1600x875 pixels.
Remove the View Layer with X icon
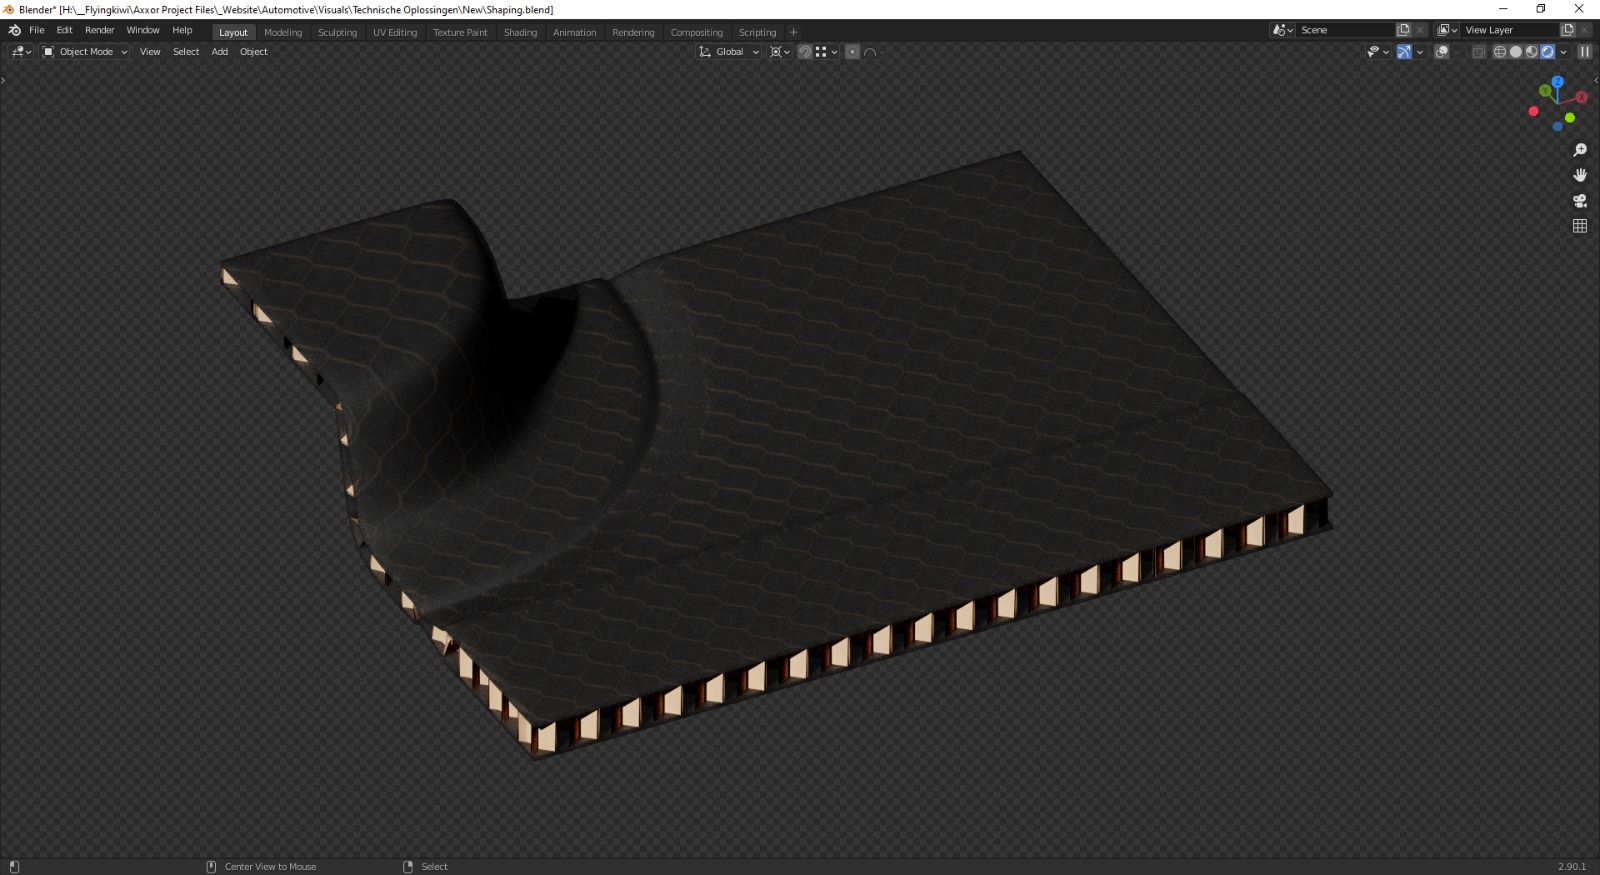coord(1584,30)
